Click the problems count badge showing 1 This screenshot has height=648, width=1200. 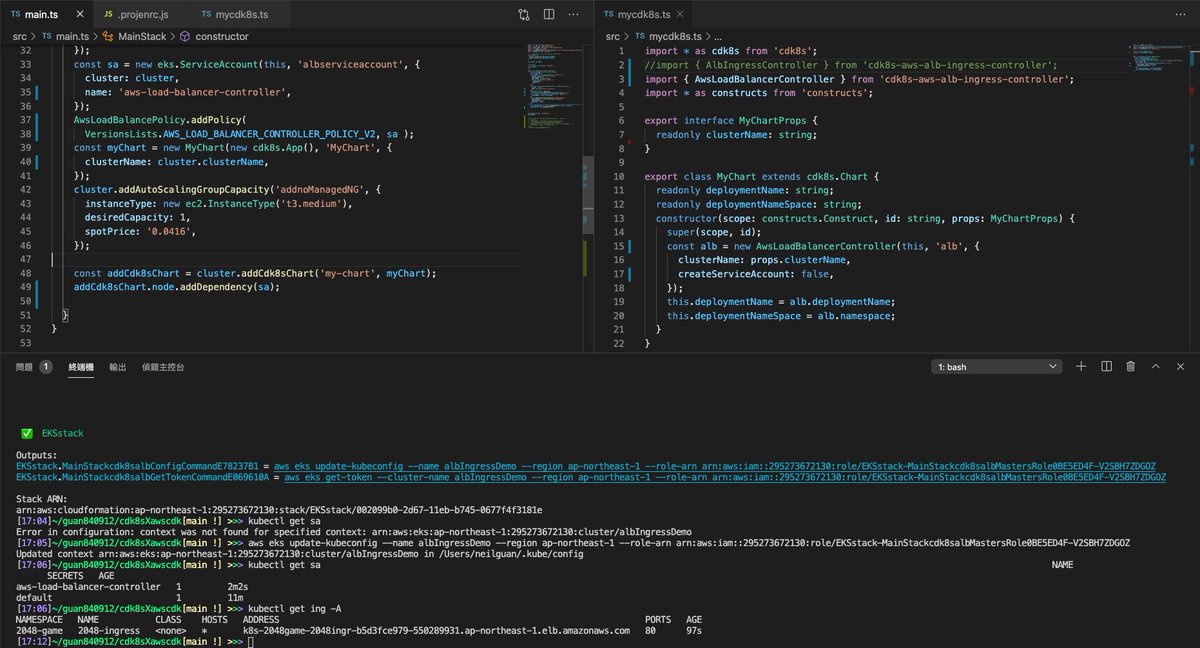pos(46,367)
